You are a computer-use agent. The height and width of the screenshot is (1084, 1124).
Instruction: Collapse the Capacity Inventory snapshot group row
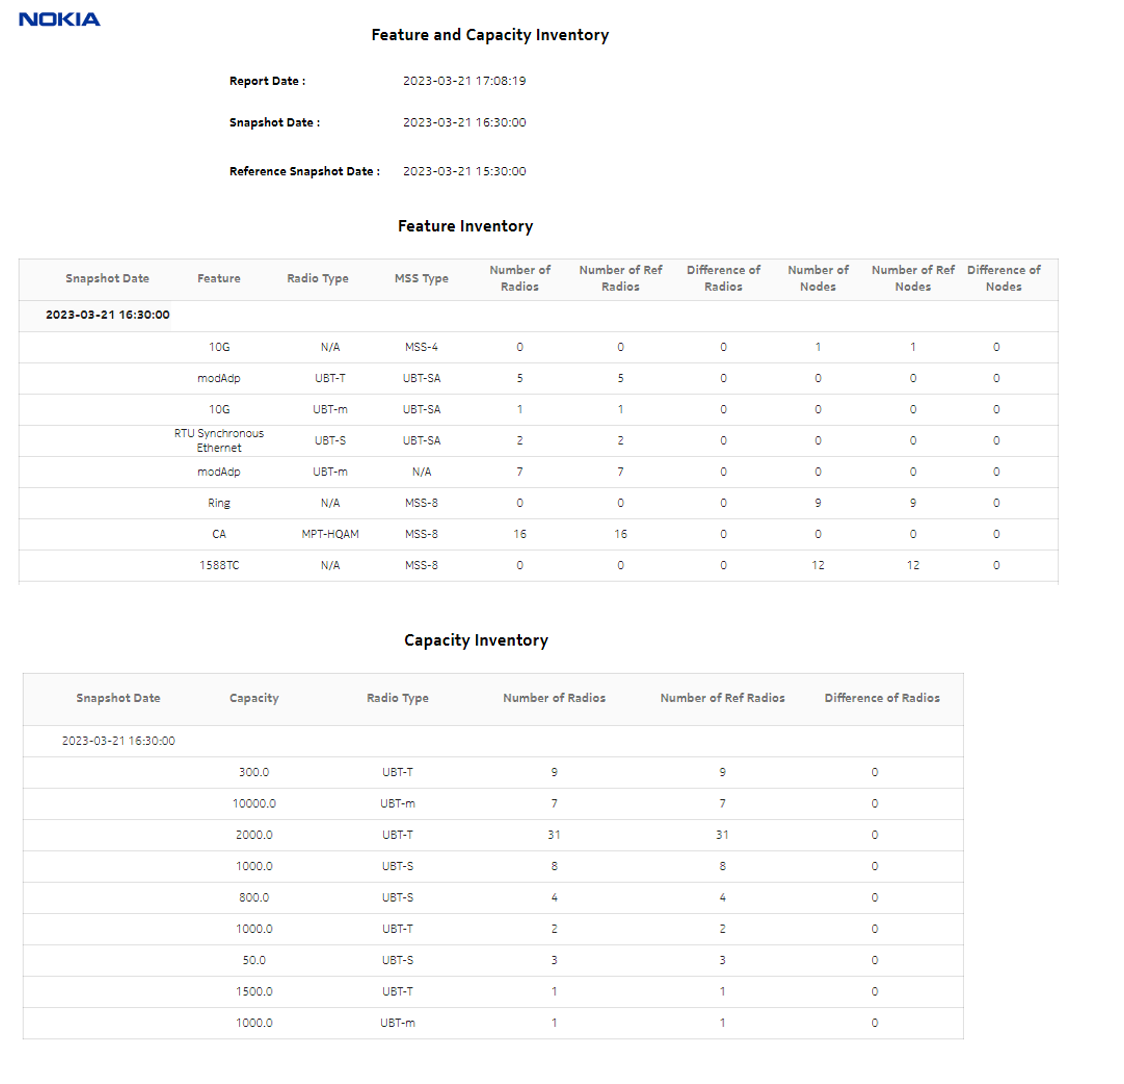coord(118,741)
